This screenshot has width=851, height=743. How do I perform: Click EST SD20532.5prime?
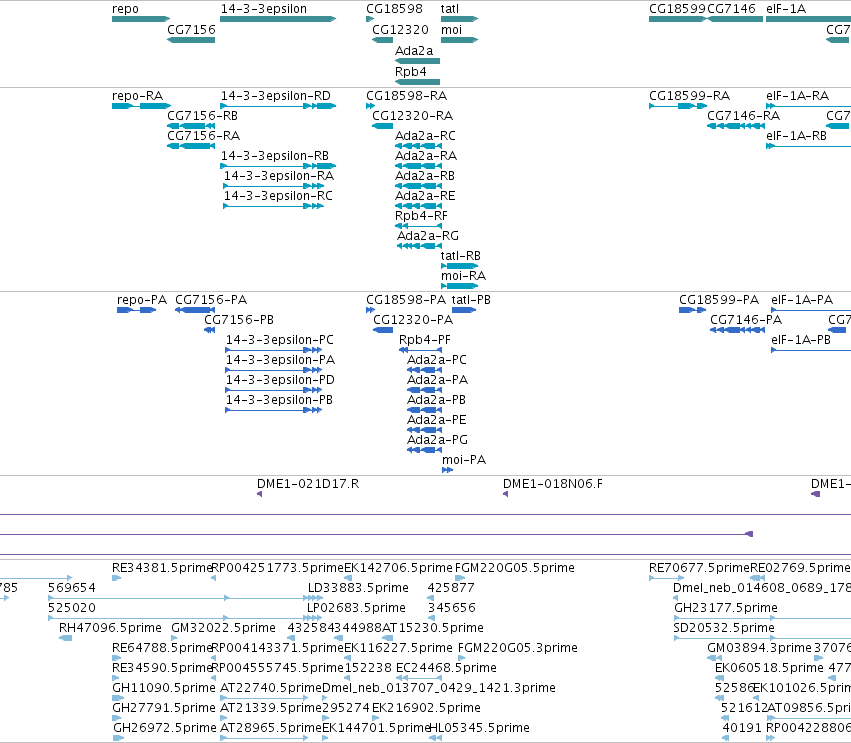click(x=724, y=628)
